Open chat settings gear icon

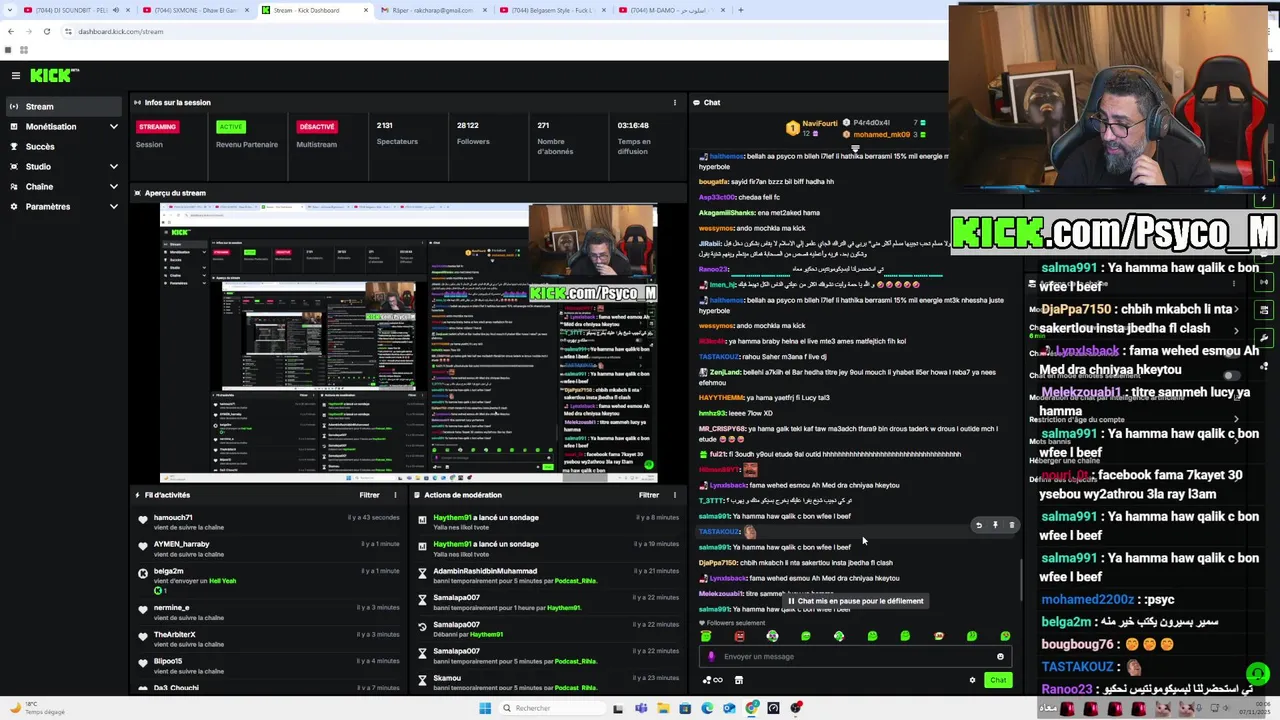[972, 680]
